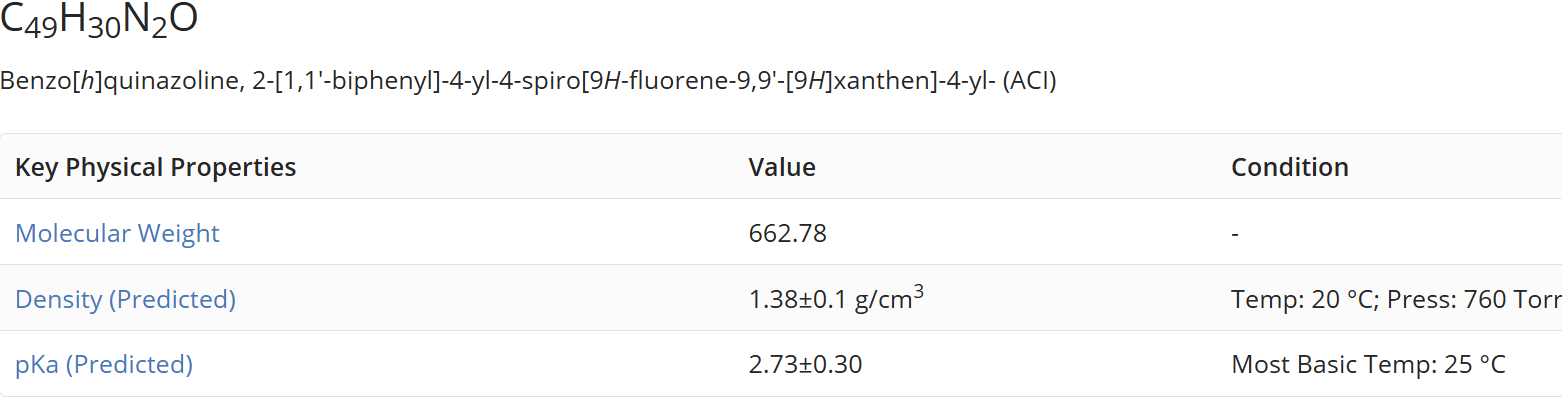Click the C49H30N2O molecular formula heading
Viewport: 1562px width, 401px height.
tap(99, 21)
